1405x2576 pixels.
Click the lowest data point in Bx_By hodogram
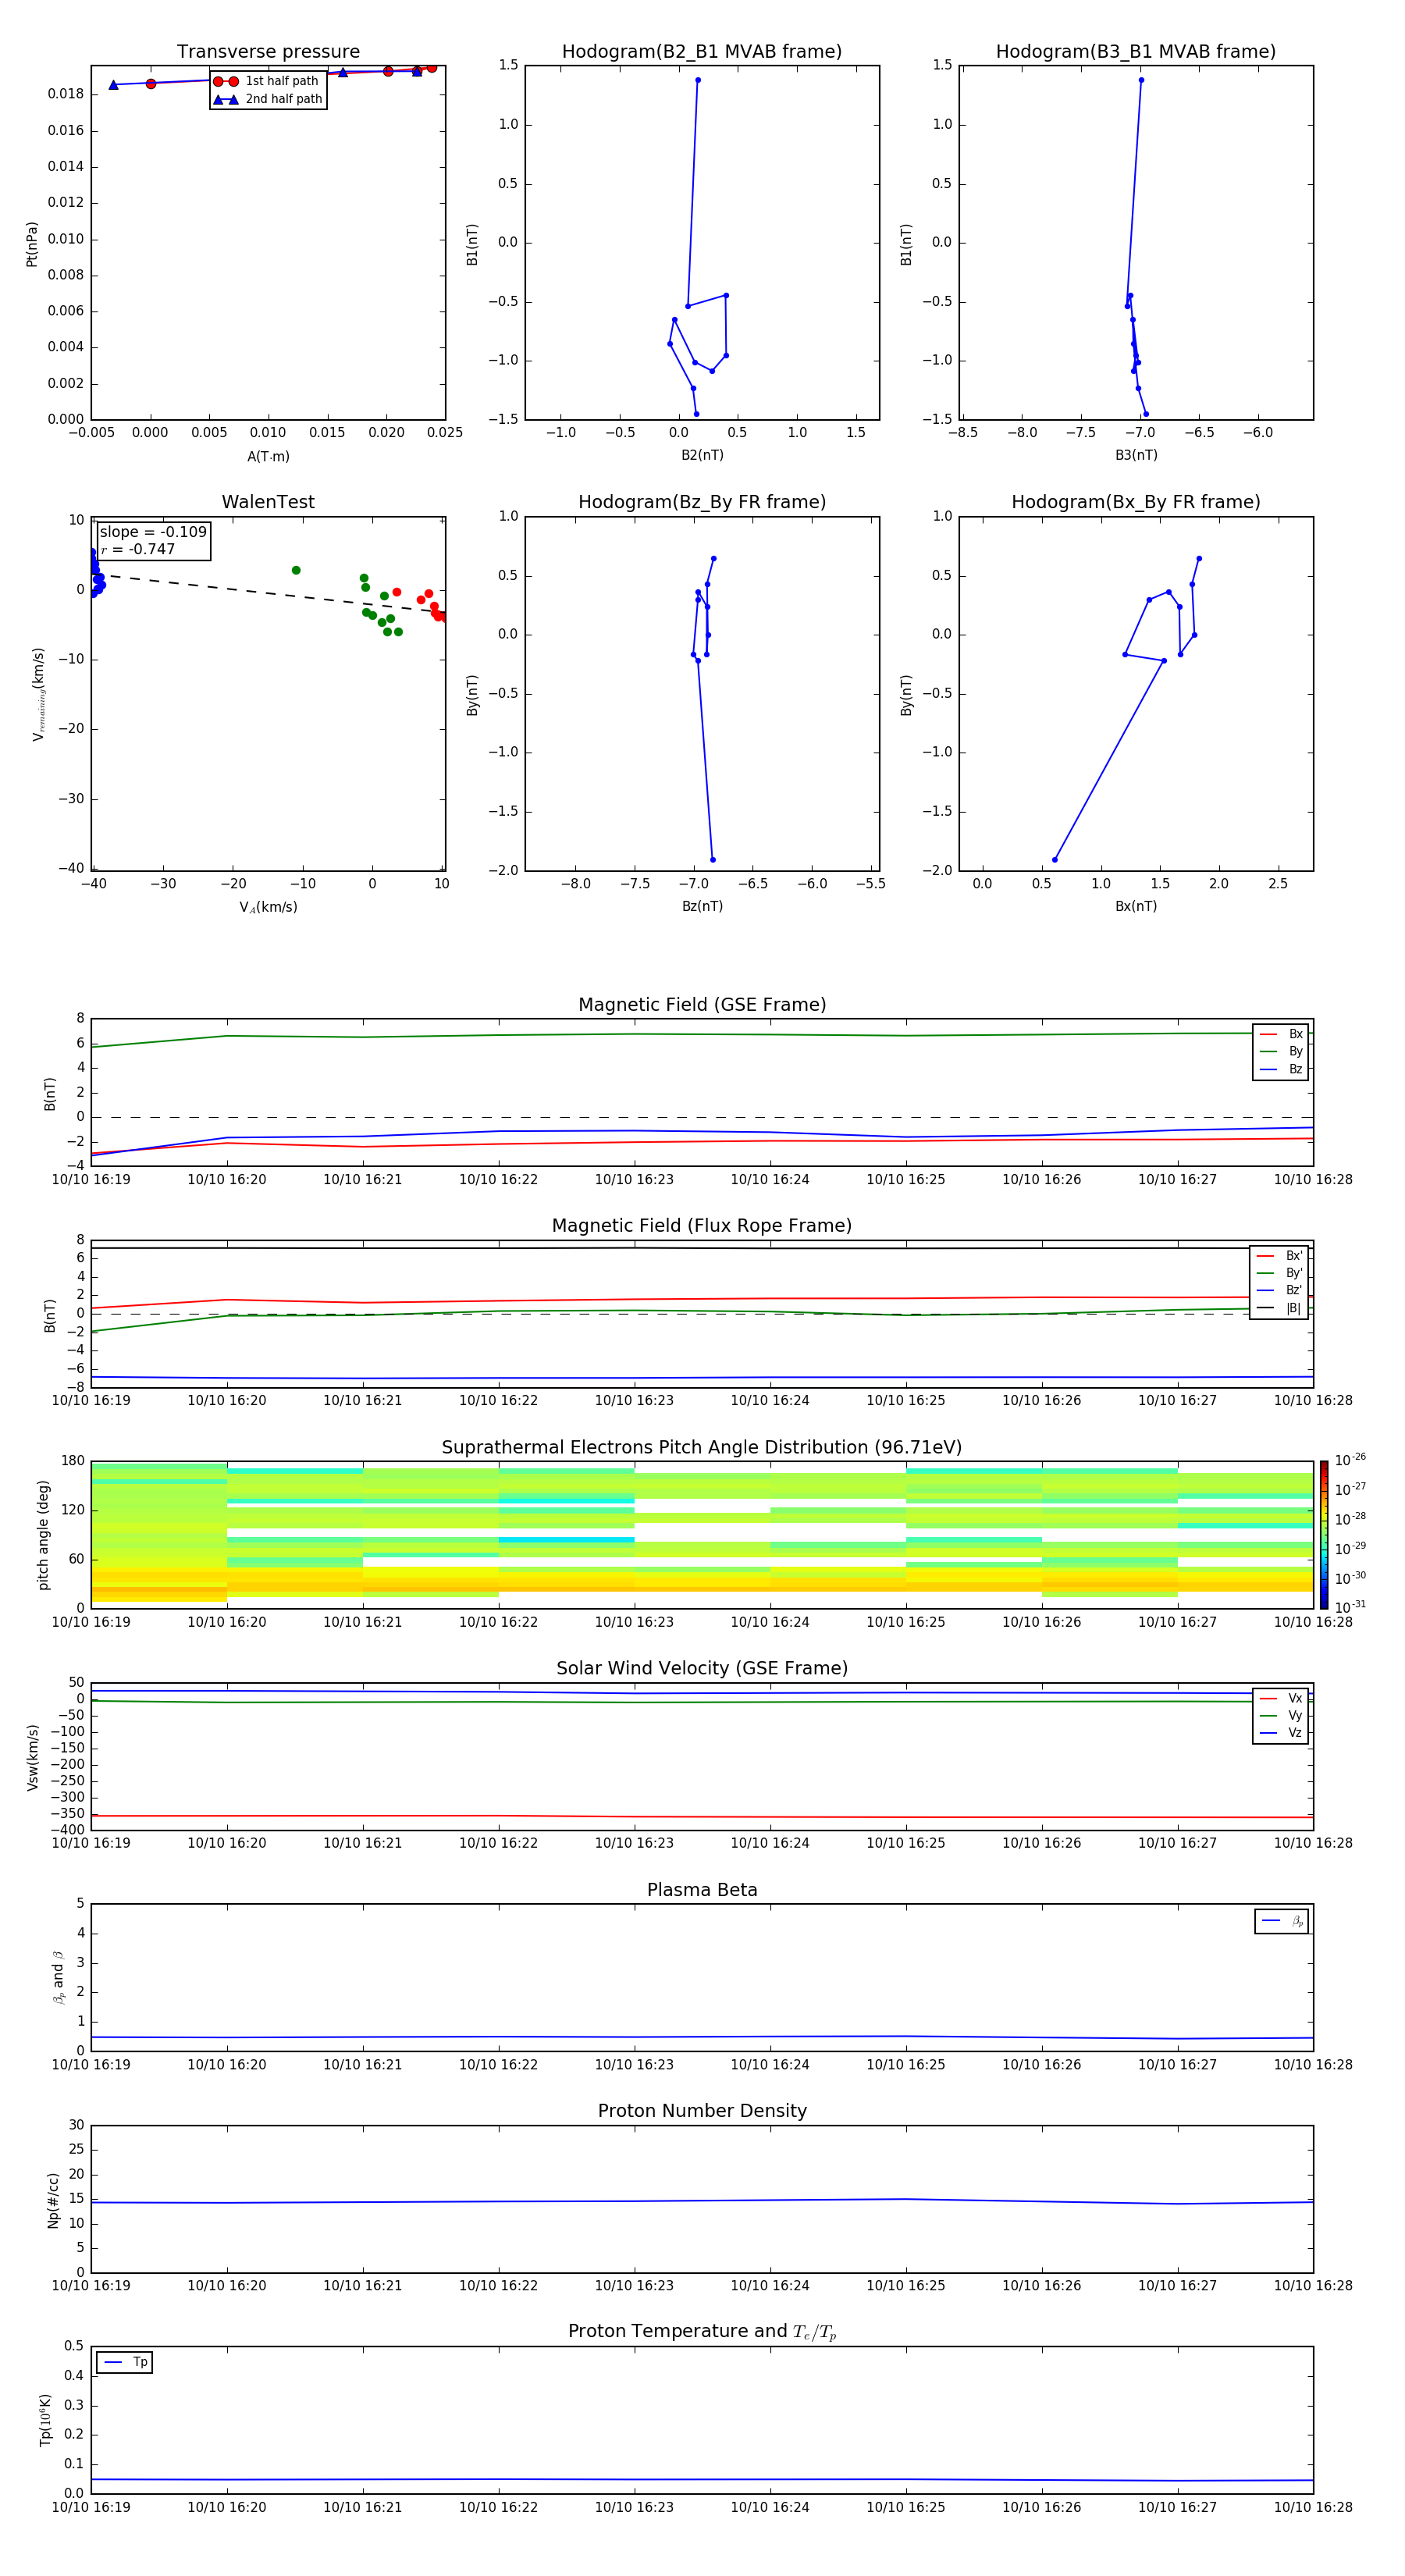[1054, 860]
